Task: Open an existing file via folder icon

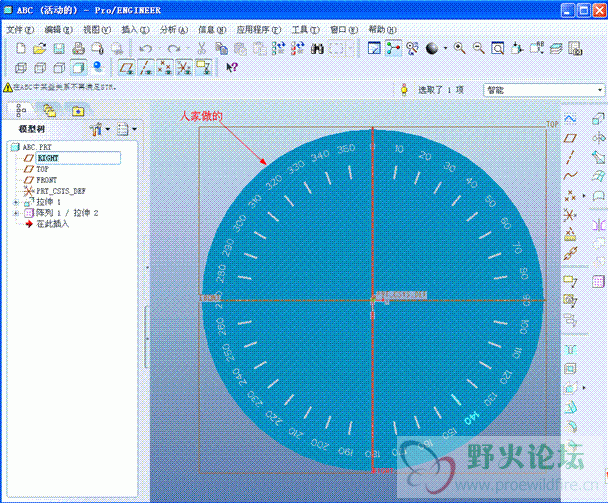Action: [x=40, y=48]
